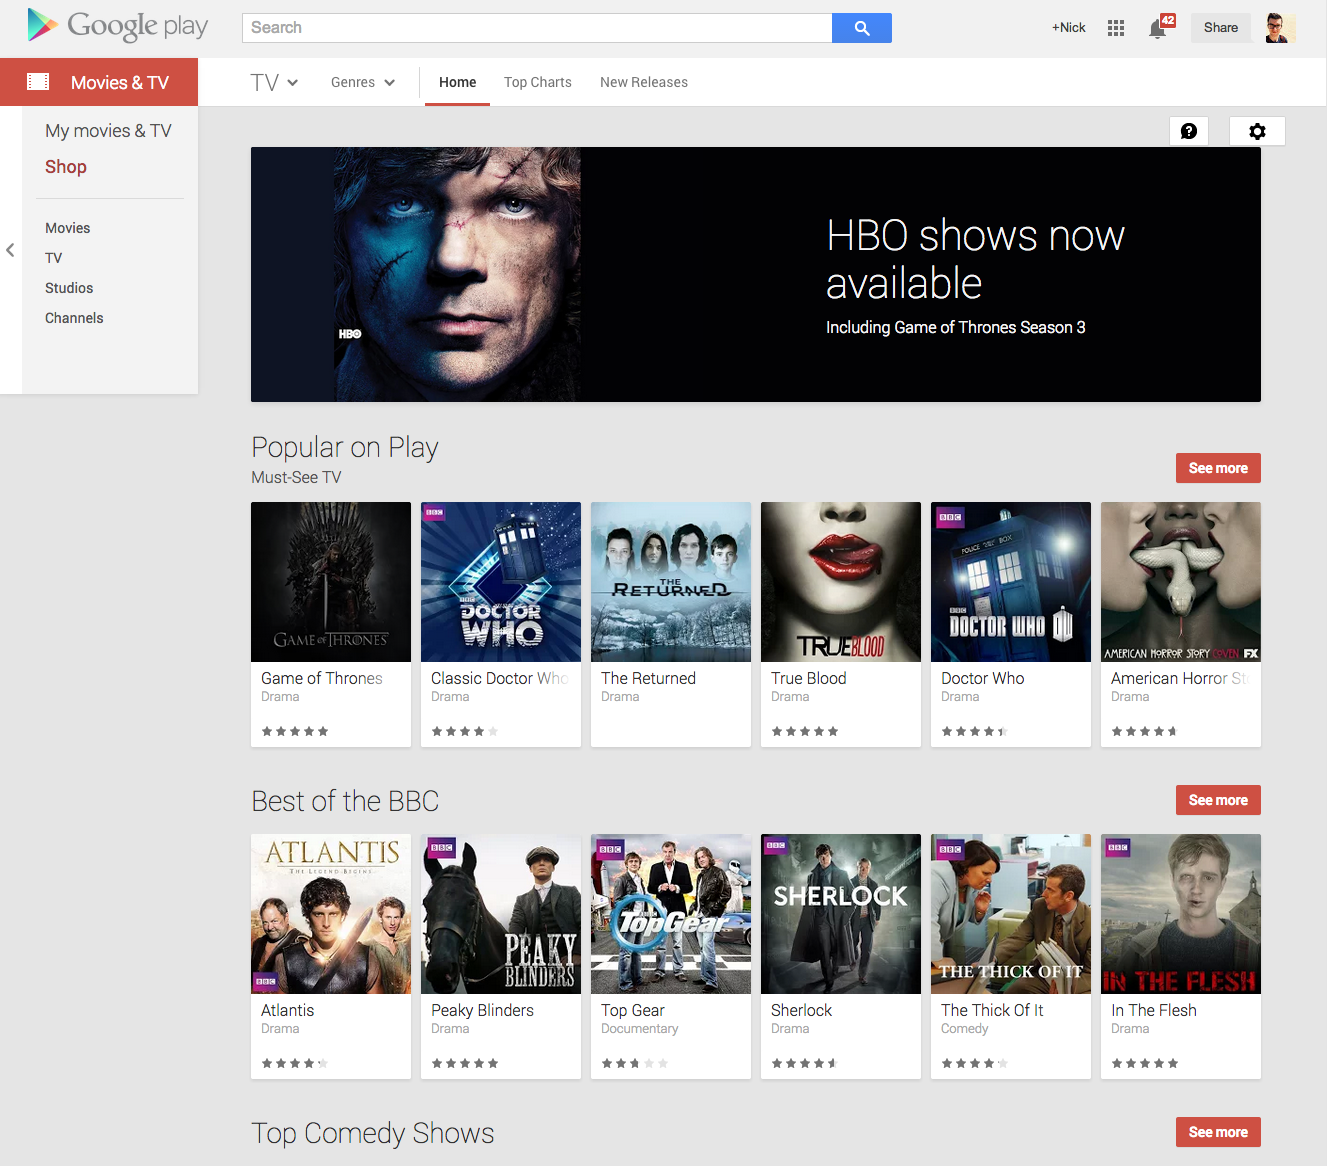This screenshot has height=1166, width=1327.
Task: Open the Google apps grid icon
Action: 1116,28
